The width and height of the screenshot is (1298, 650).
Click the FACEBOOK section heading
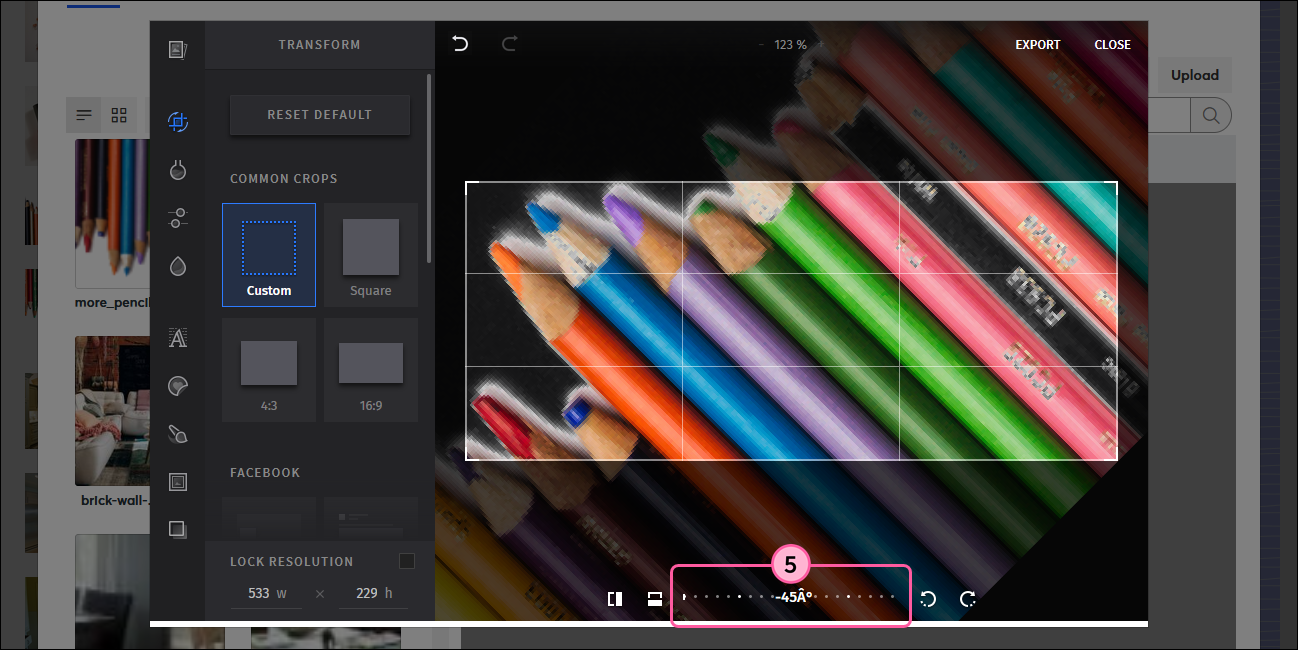click(265, 473)
